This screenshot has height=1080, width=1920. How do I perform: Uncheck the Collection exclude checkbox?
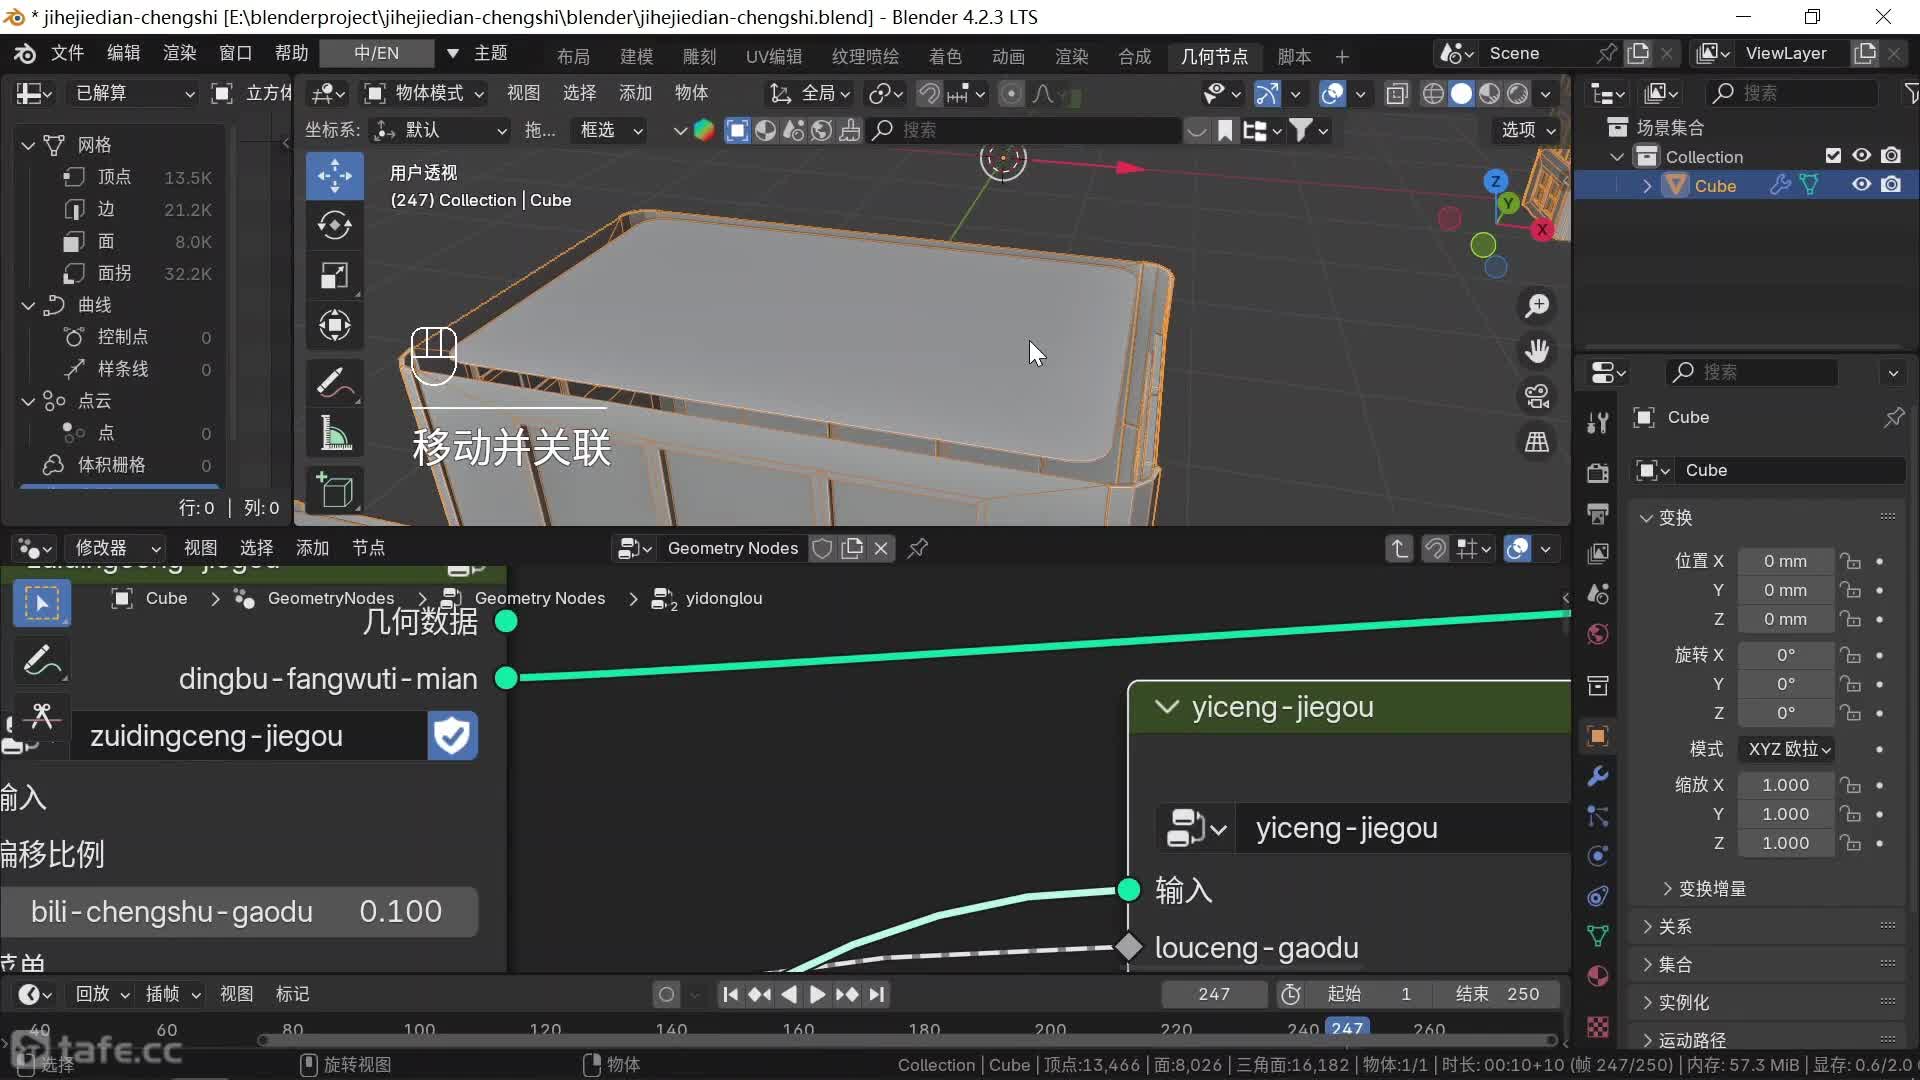[1833, 156]
